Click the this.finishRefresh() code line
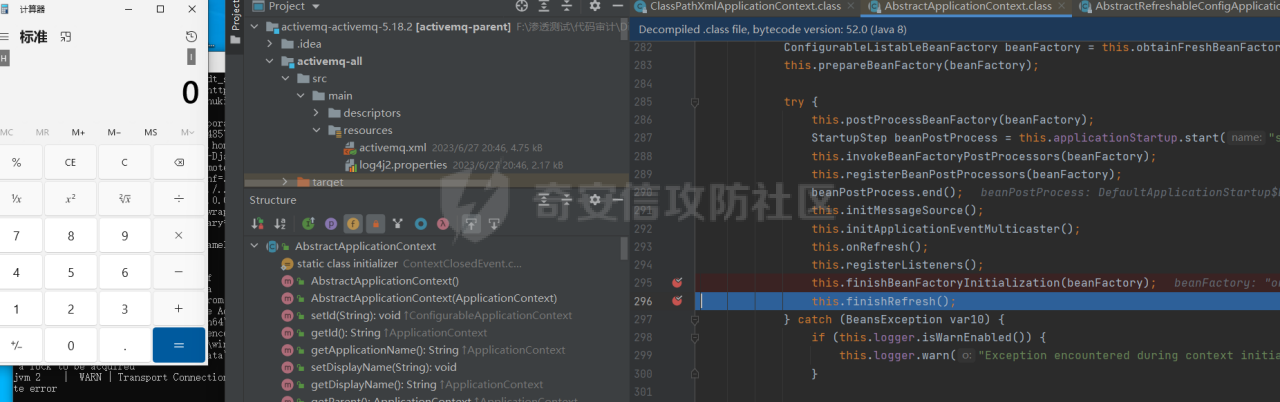 pos(884,301)
